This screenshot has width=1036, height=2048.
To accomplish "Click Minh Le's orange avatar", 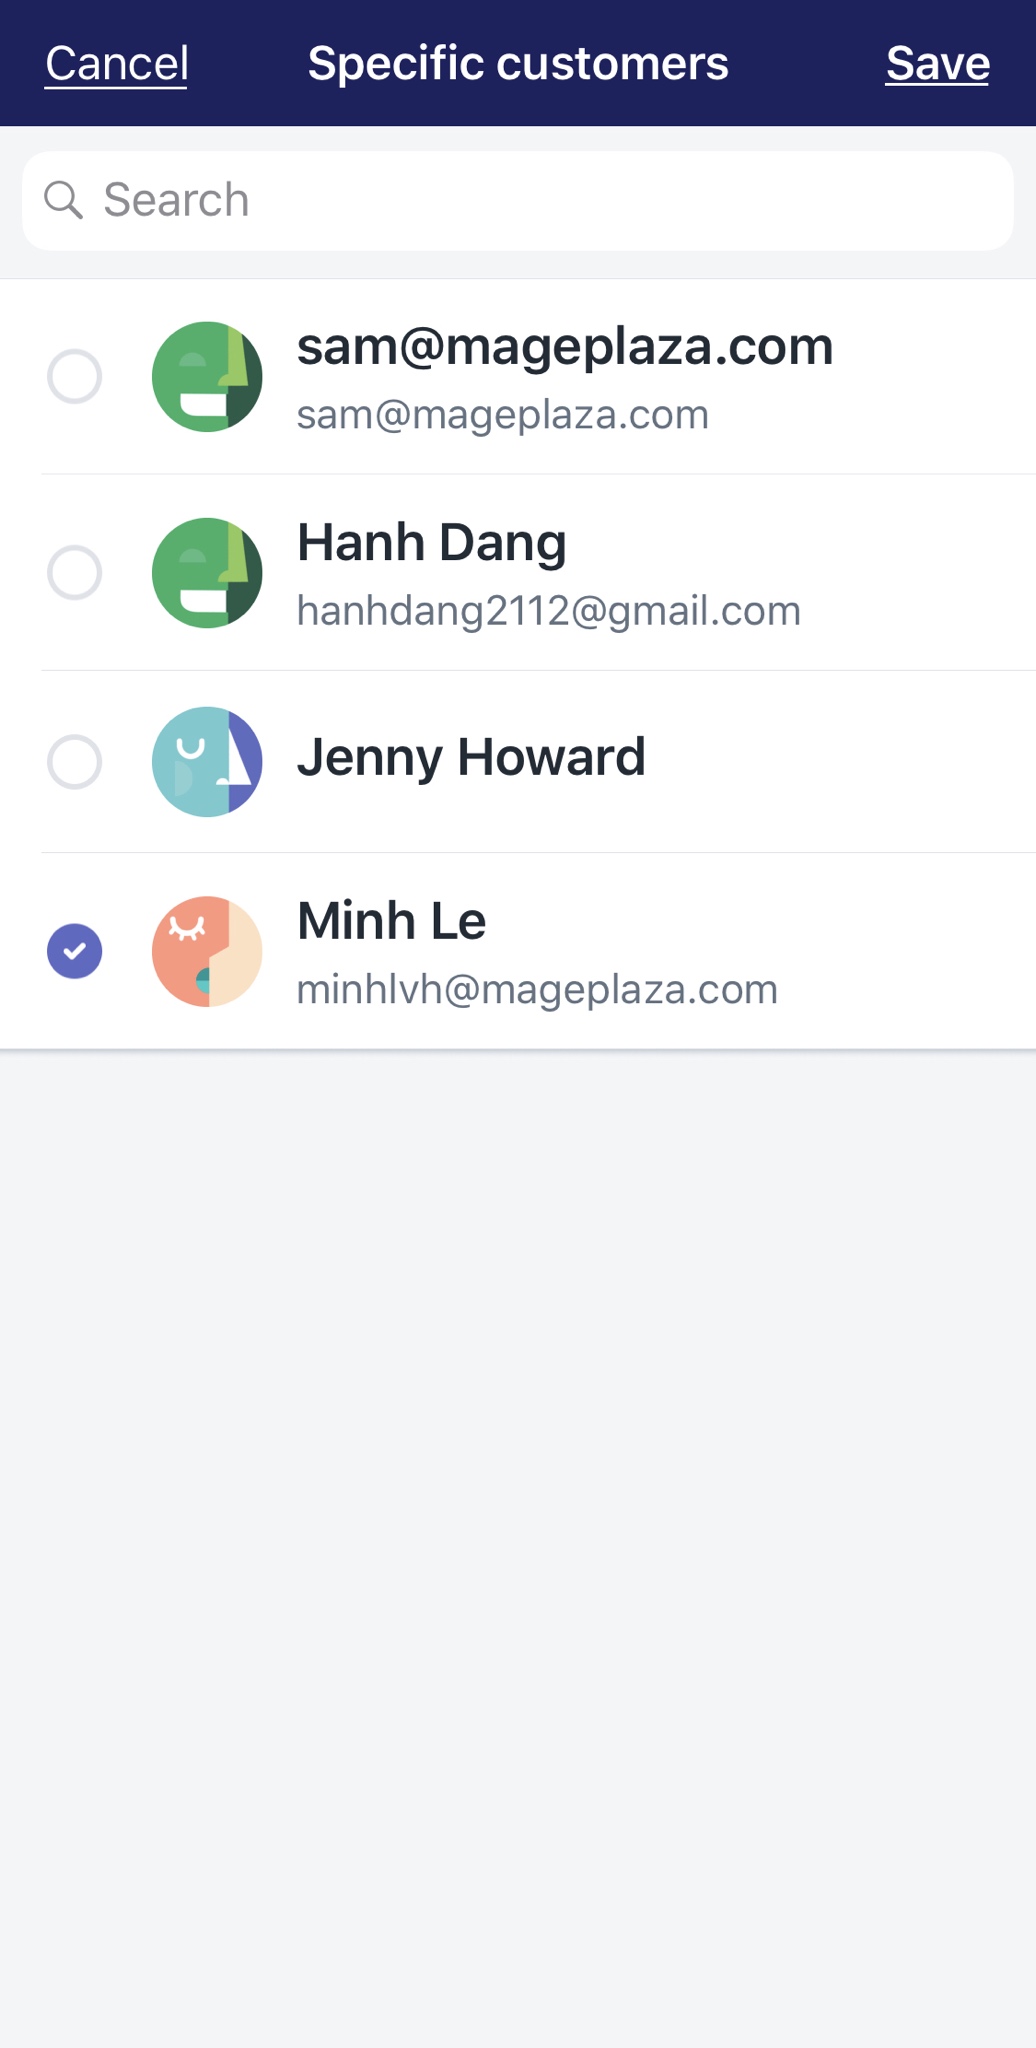I will point(207,951).
